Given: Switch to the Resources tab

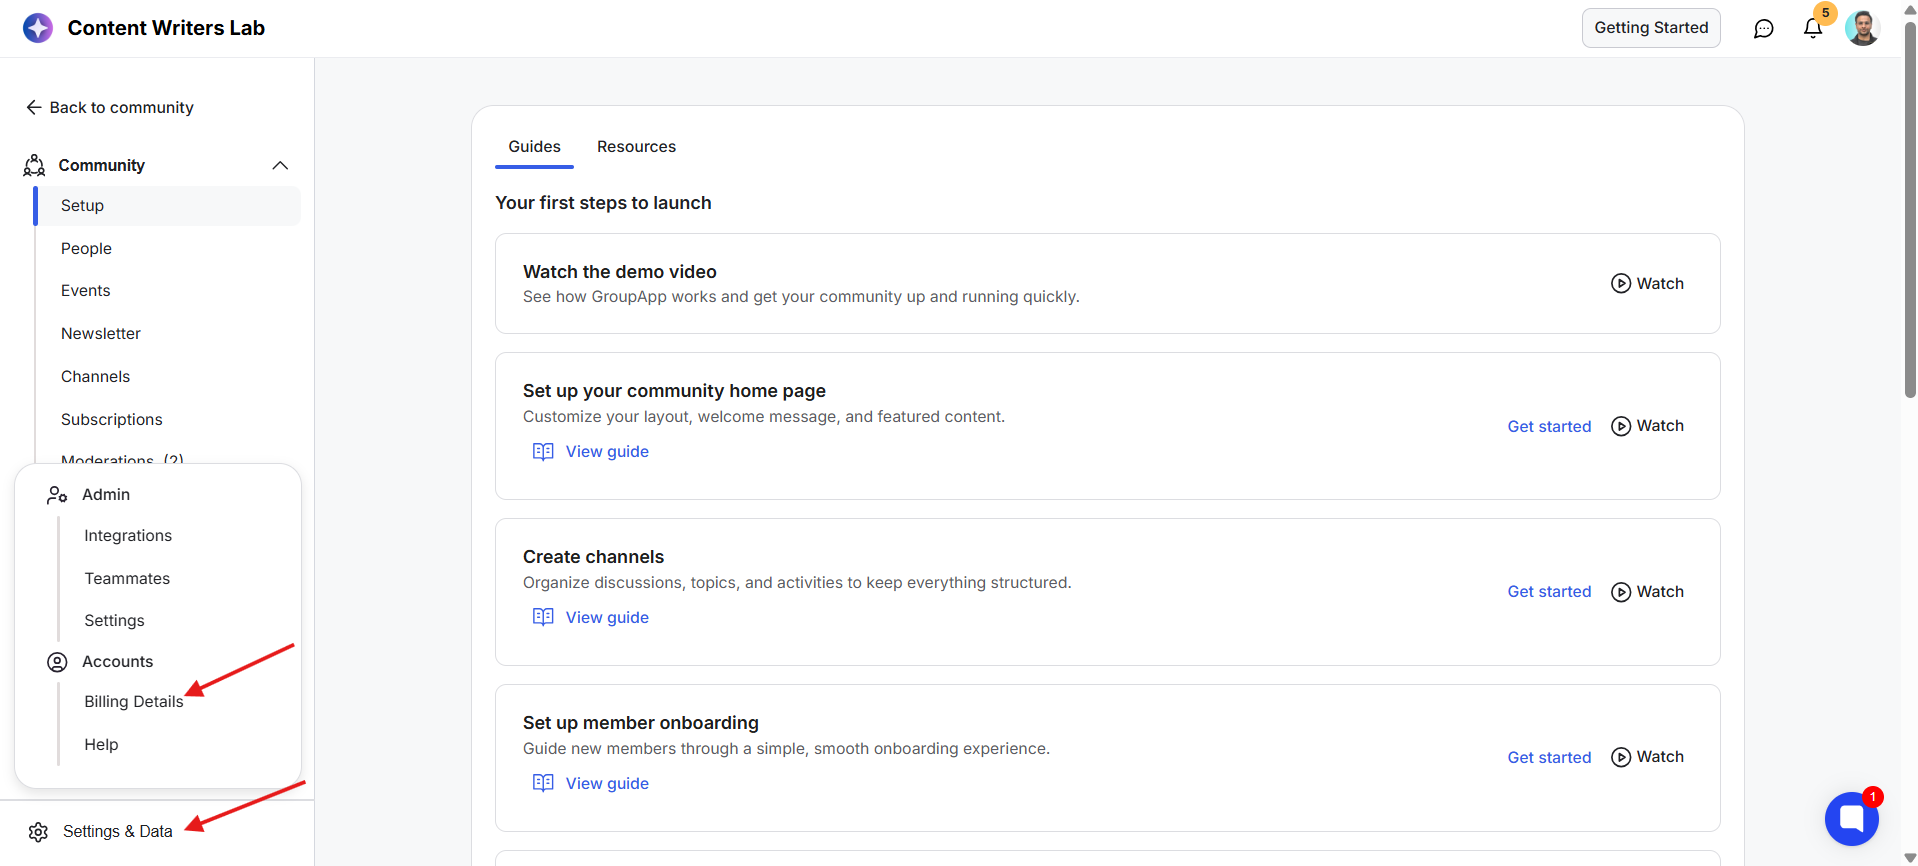Looking at the screenshot, I should click(x=636, y=146).
